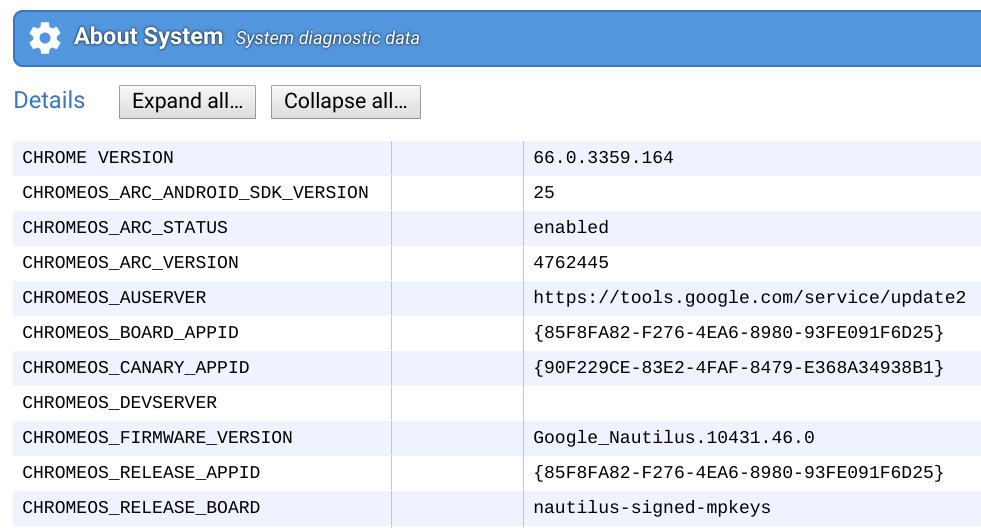Click the Google_Nautilus firmware version value

673,438
